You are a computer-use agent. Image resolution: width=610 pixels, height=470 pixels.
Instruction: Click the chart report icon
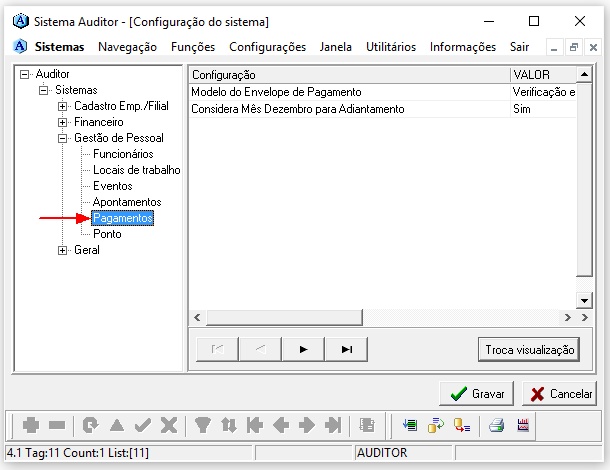pos(523,424)
